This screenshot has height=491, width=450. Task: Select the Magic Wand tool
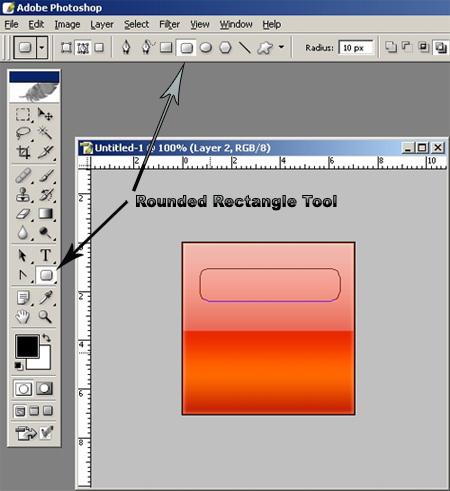click(45, 133)
